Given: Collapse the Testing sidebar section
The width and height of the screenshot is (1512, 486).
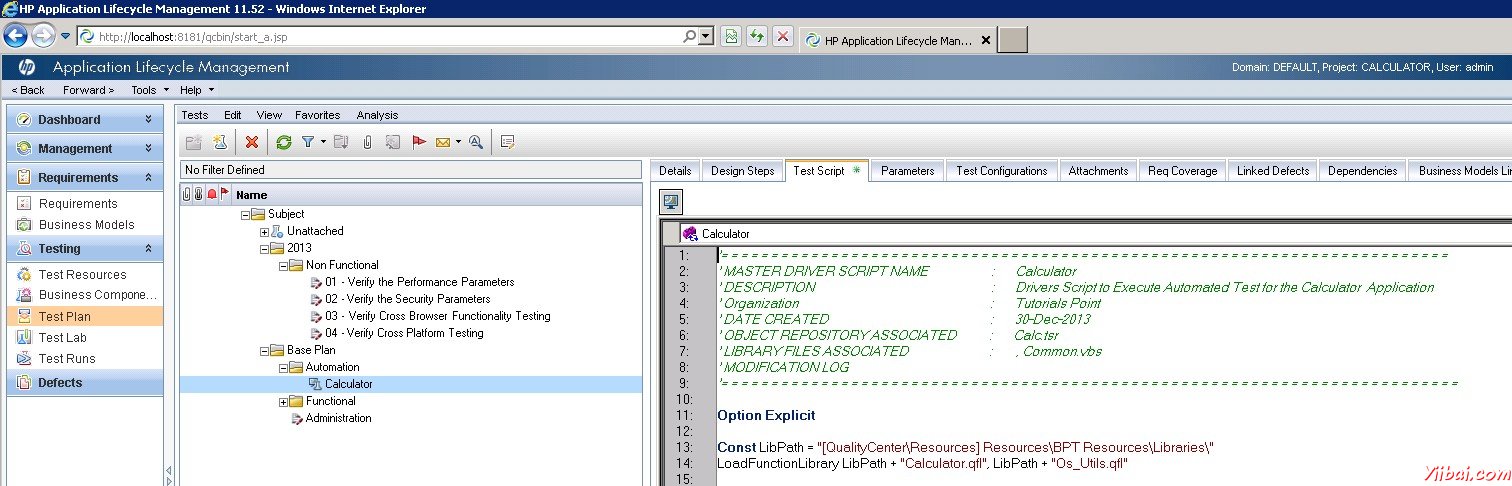Looking at the screenshot, I should [148, 248].
